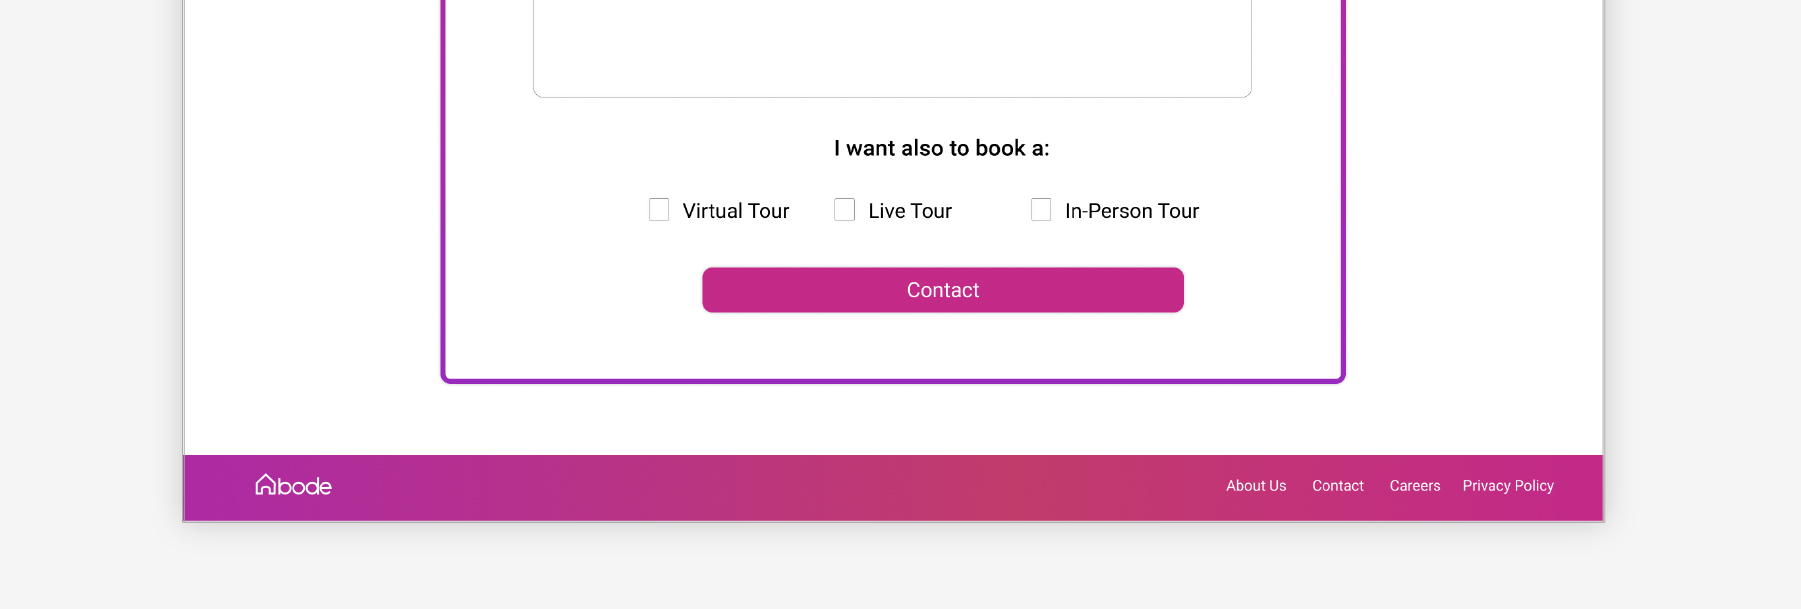Image resolution: width=1801 pixels, height=609 pixels.
Task: Click empty middle of the footer gradient bar
Action: 760,488
